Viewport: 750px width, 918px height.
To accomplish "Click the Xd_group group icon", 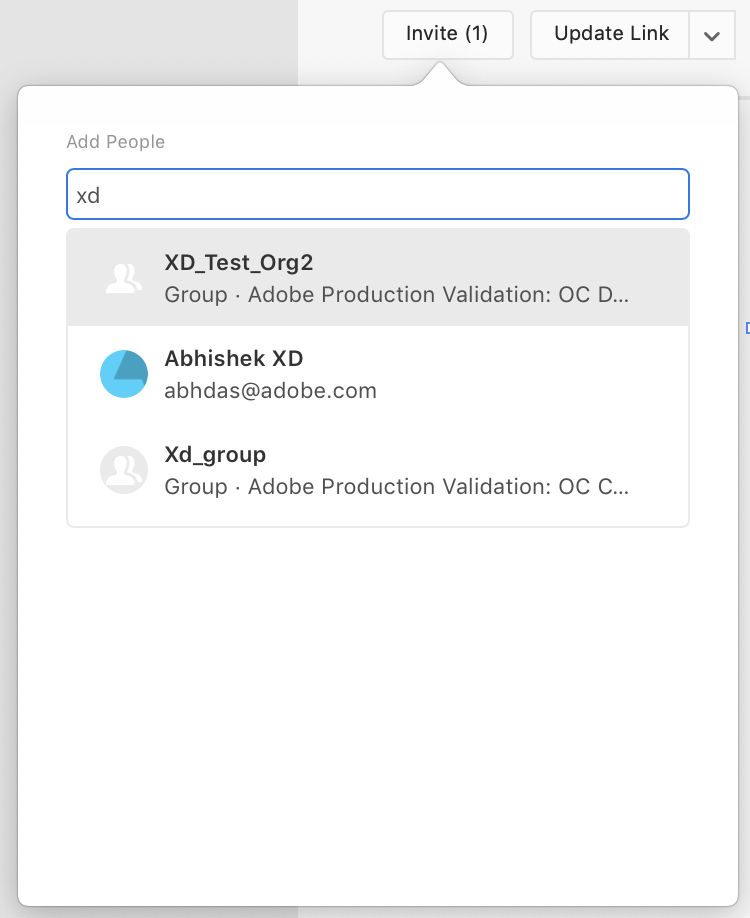I will coord(124,470).
